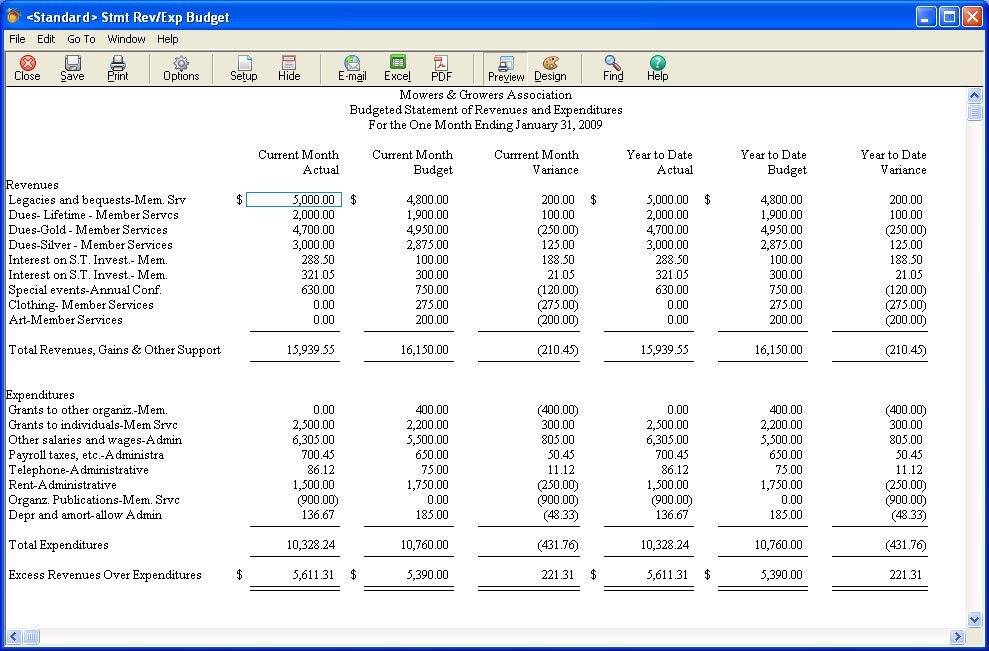Export the statement to Excel

pos(397,68)
